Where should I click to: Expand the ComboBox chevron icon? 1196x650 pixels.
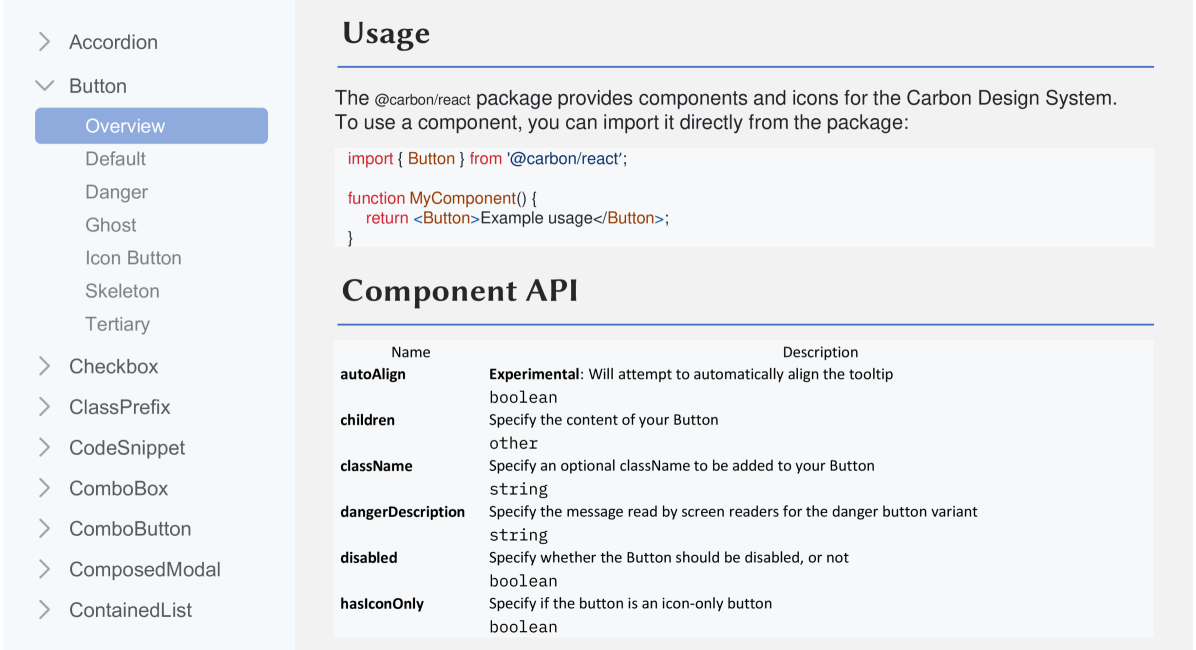coord(44,488)
